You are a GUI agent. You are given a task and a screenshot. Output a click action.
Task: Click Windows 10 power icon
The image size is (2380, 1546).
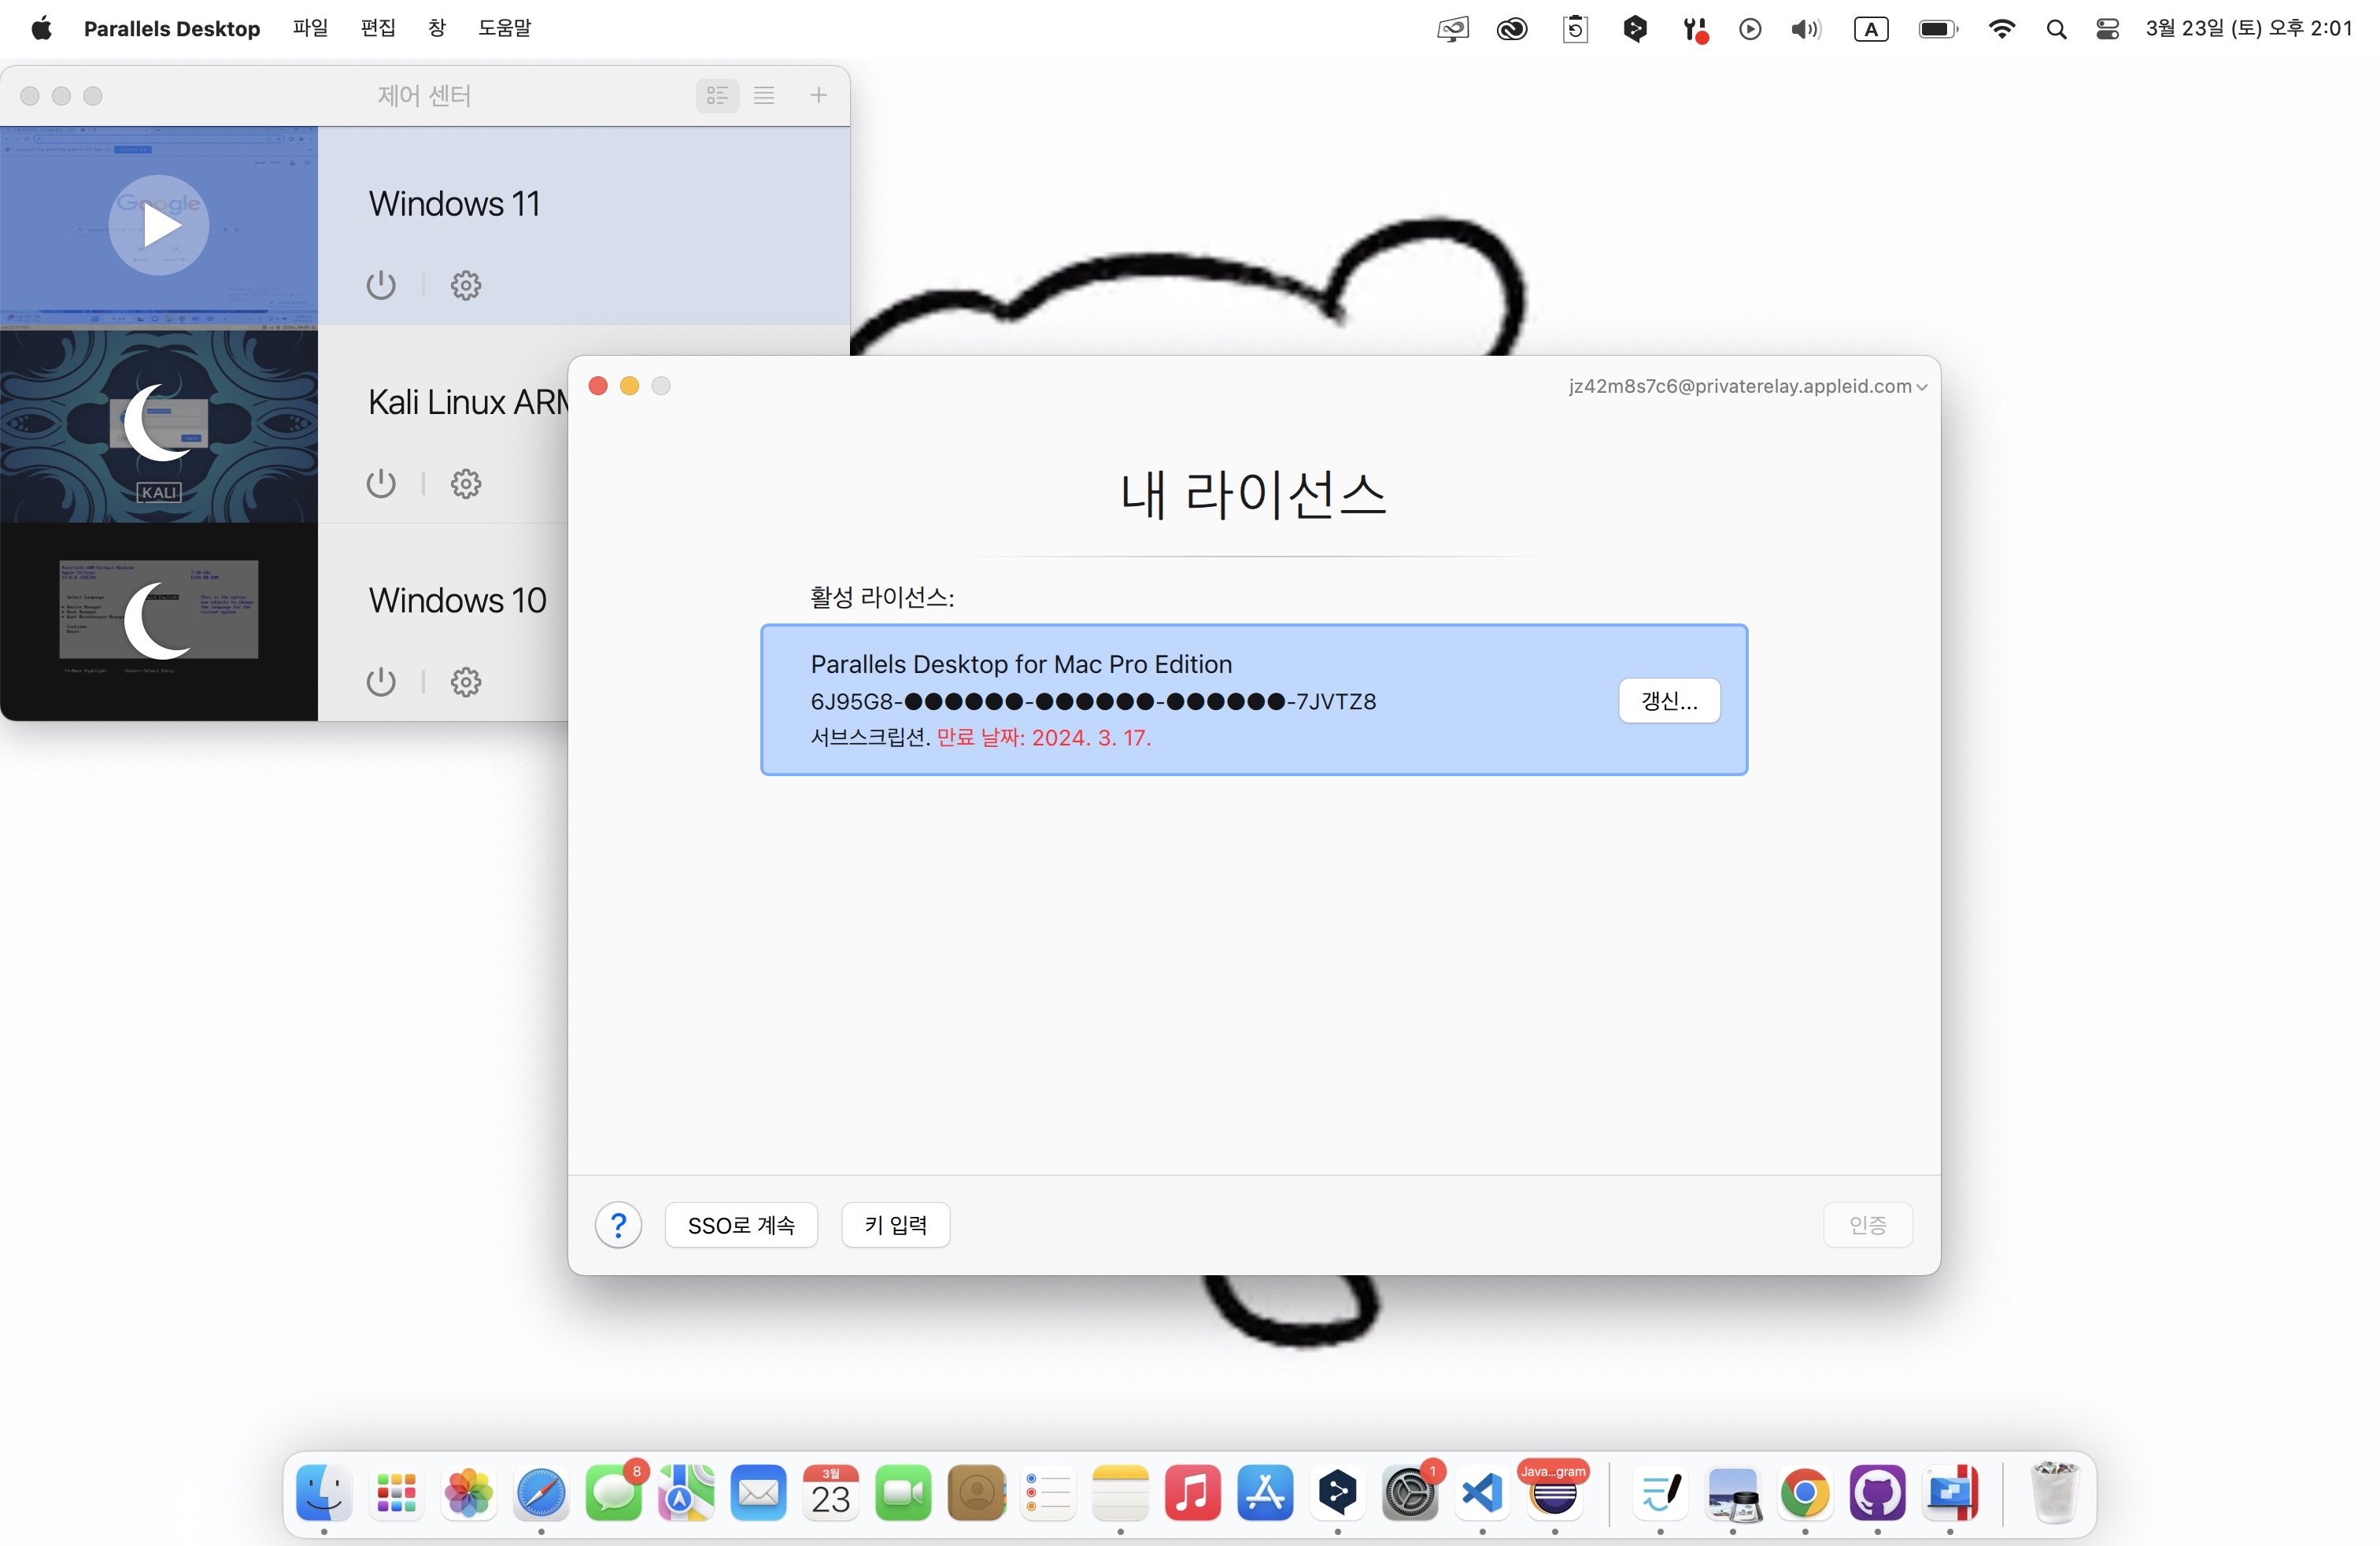pos(381,682)
